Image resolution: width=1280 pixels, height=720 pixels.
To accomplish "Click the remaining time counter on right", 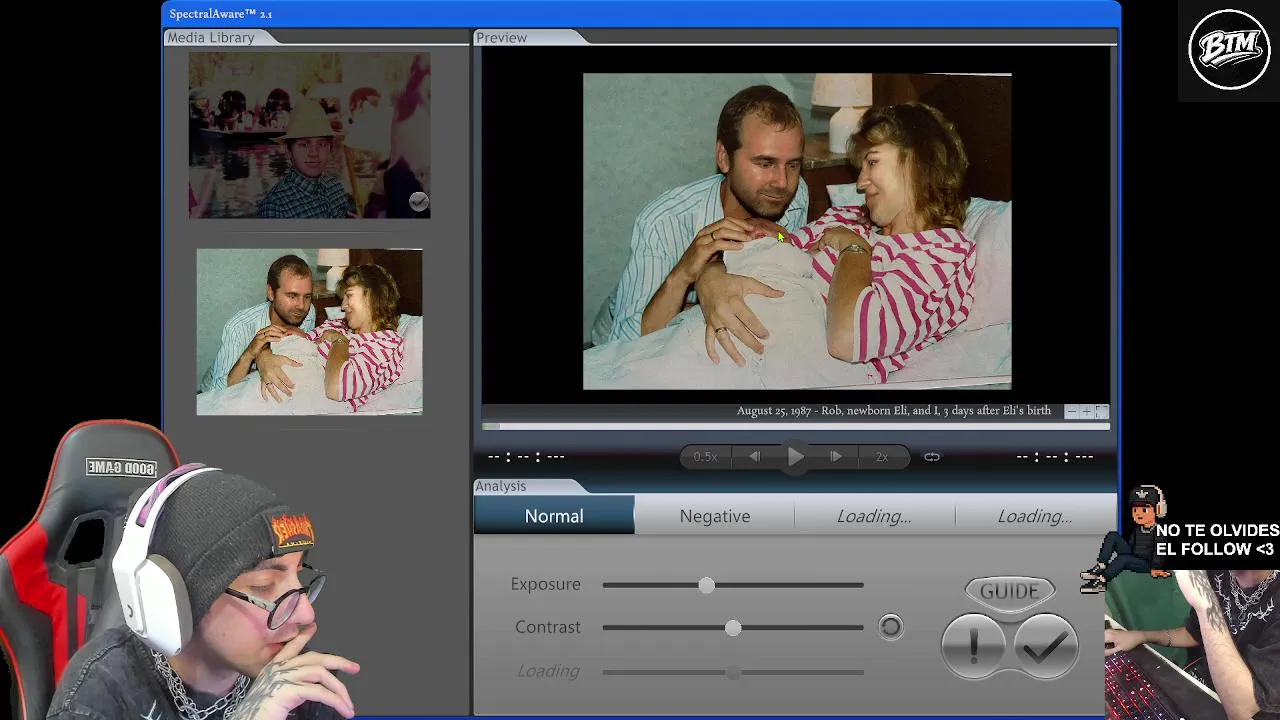I will pyautogui.click(x=1054, y=457).
